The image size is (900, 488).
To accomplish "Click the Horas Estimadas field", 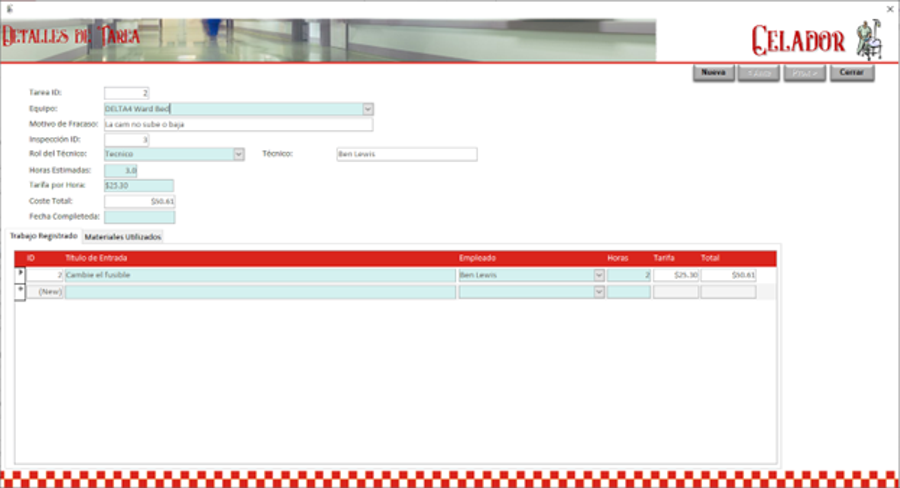I will 120,170.
